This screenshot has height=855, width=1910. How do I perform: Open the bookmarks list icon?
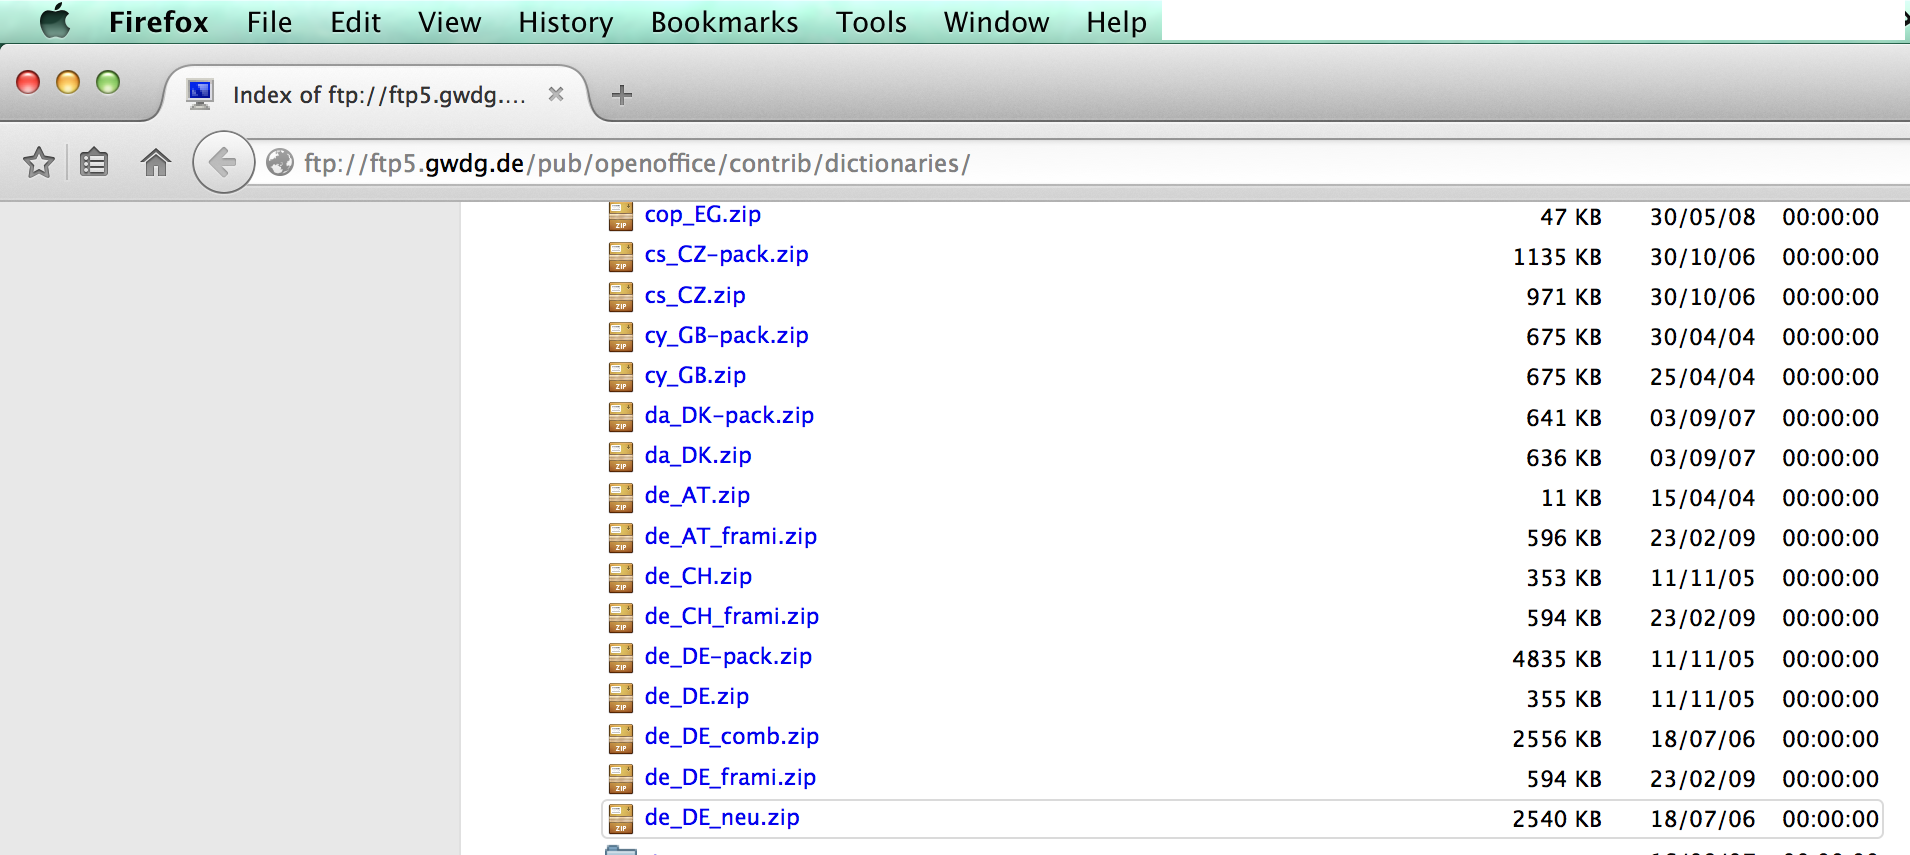[94, 162]
